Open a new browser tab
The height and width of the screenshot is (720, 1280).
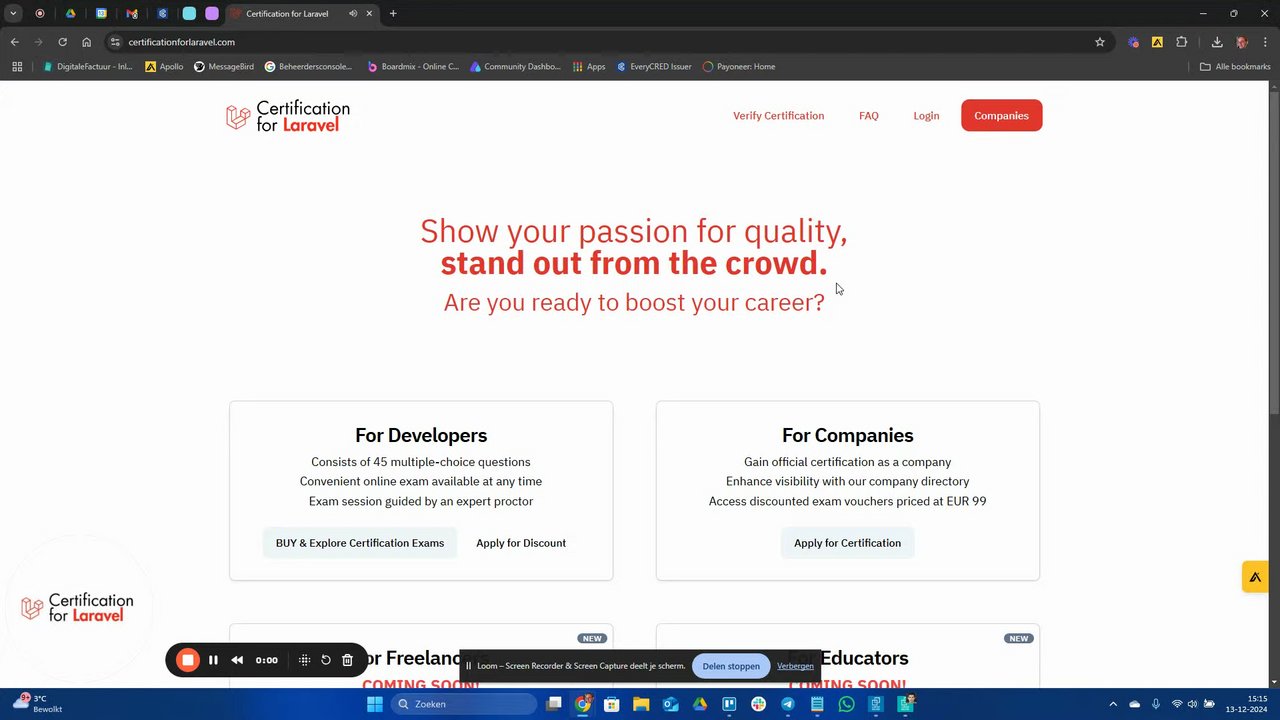pos(393,14)
